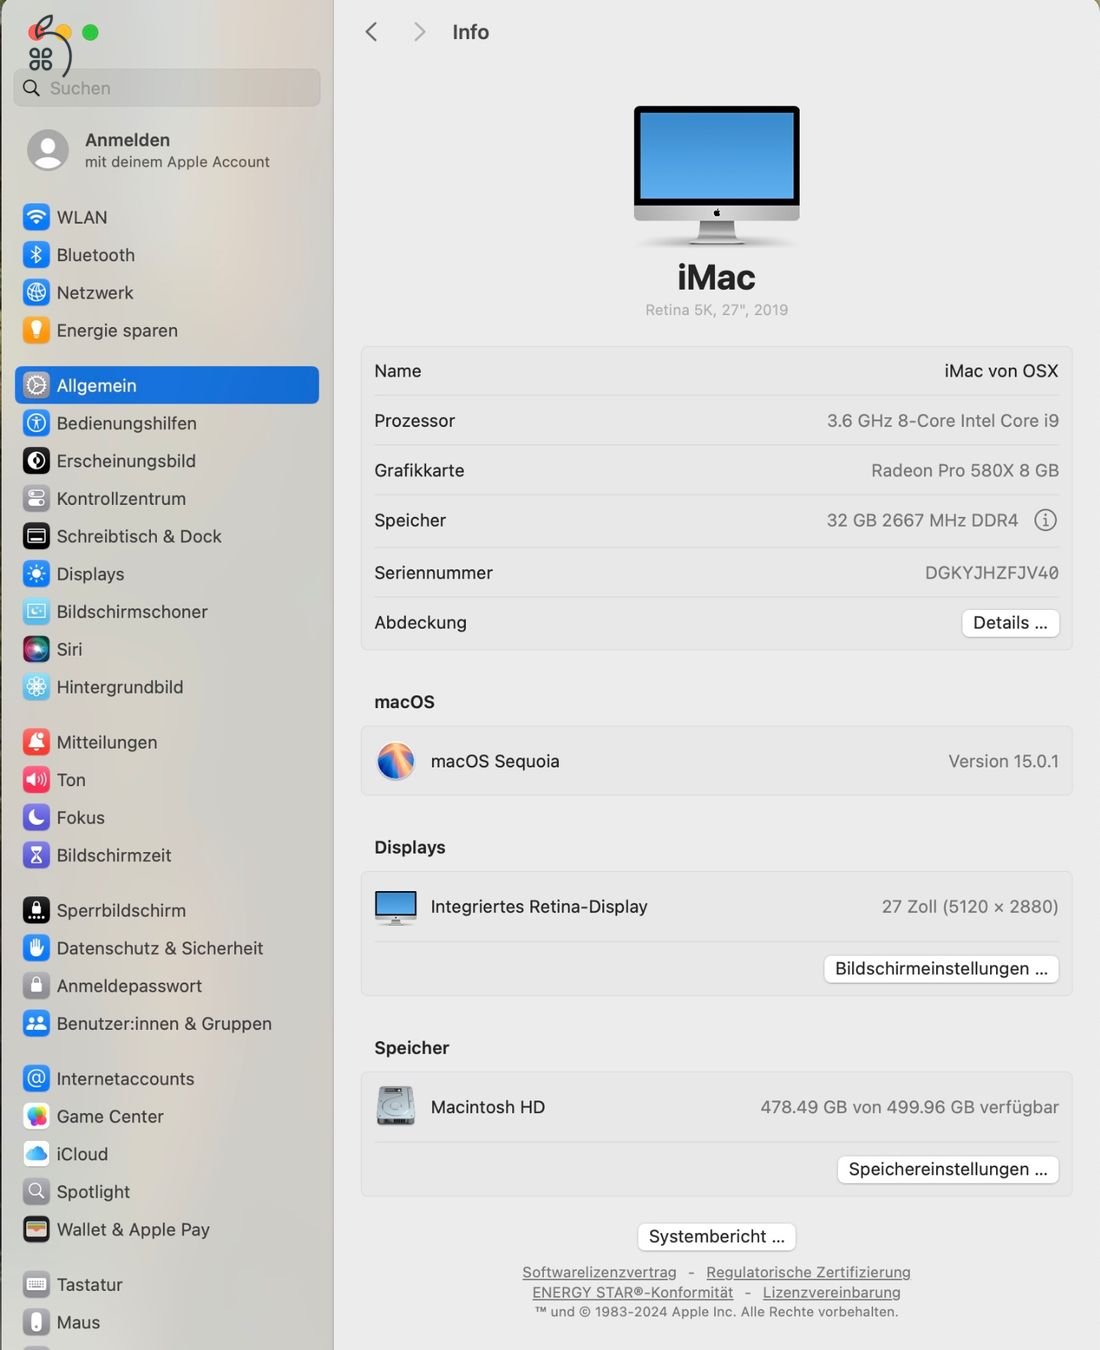1100x1350 pixels.
Task: Click the Integriertes Retina-Display monitor icon
Action: [x=395, y=907]
